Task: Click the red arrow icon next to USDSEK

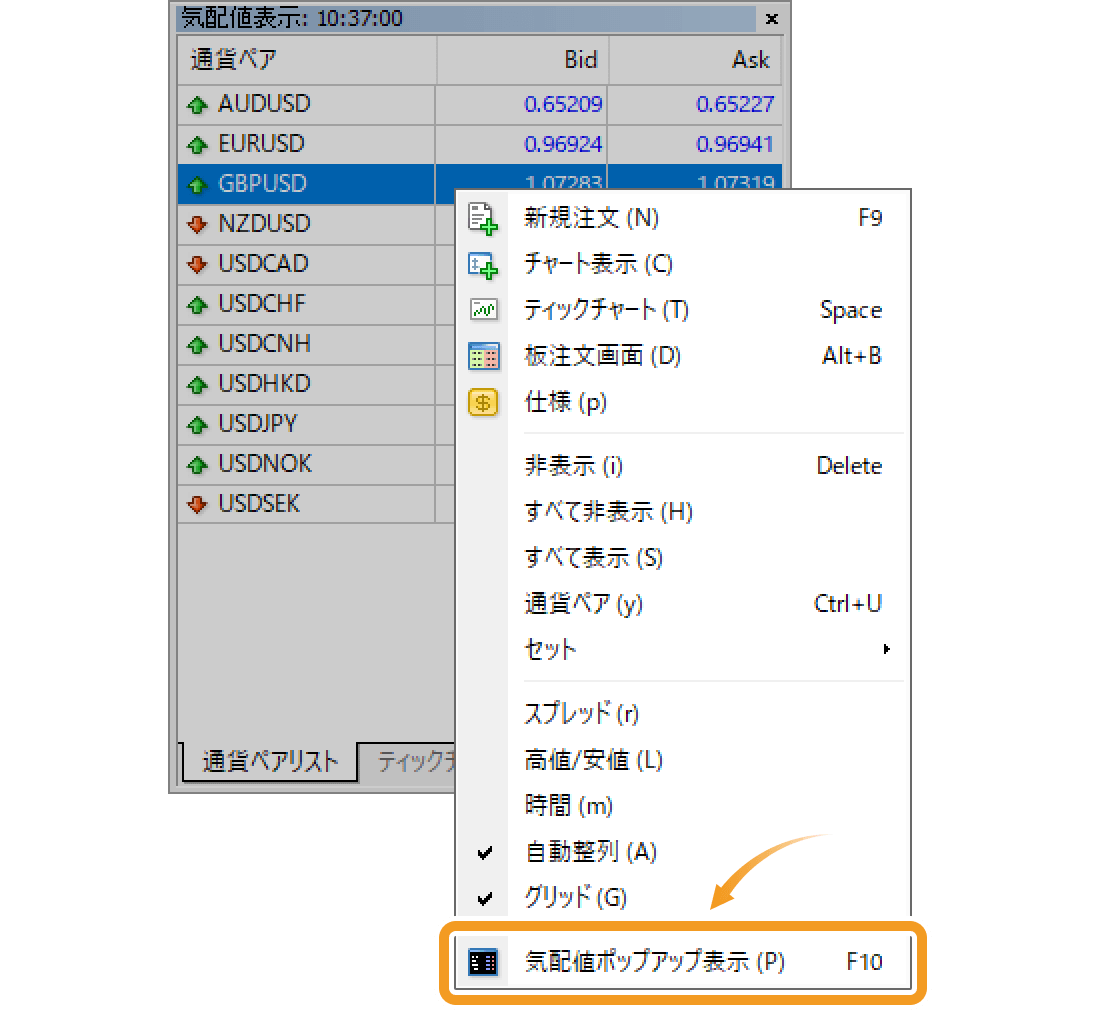Action: (196, 504)
